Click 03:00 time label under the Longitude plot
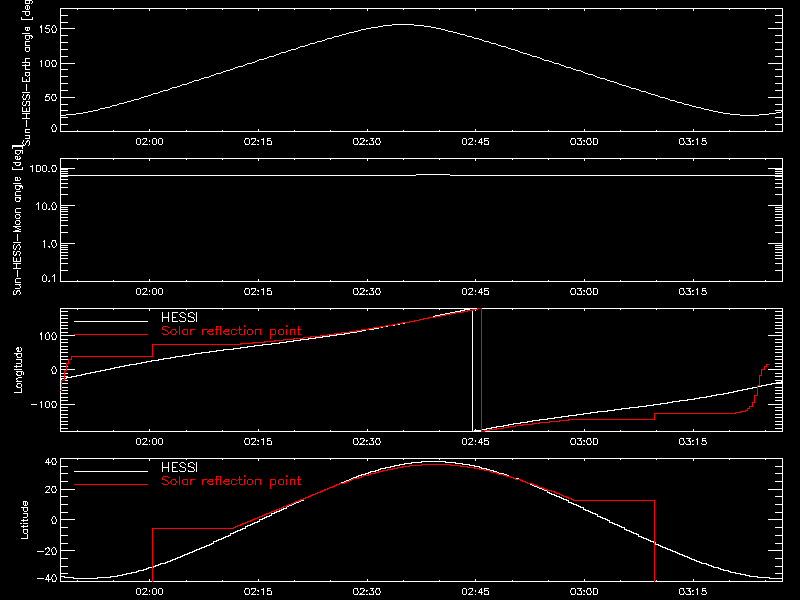Screen dimensions: 800x600 coord(584,442)
